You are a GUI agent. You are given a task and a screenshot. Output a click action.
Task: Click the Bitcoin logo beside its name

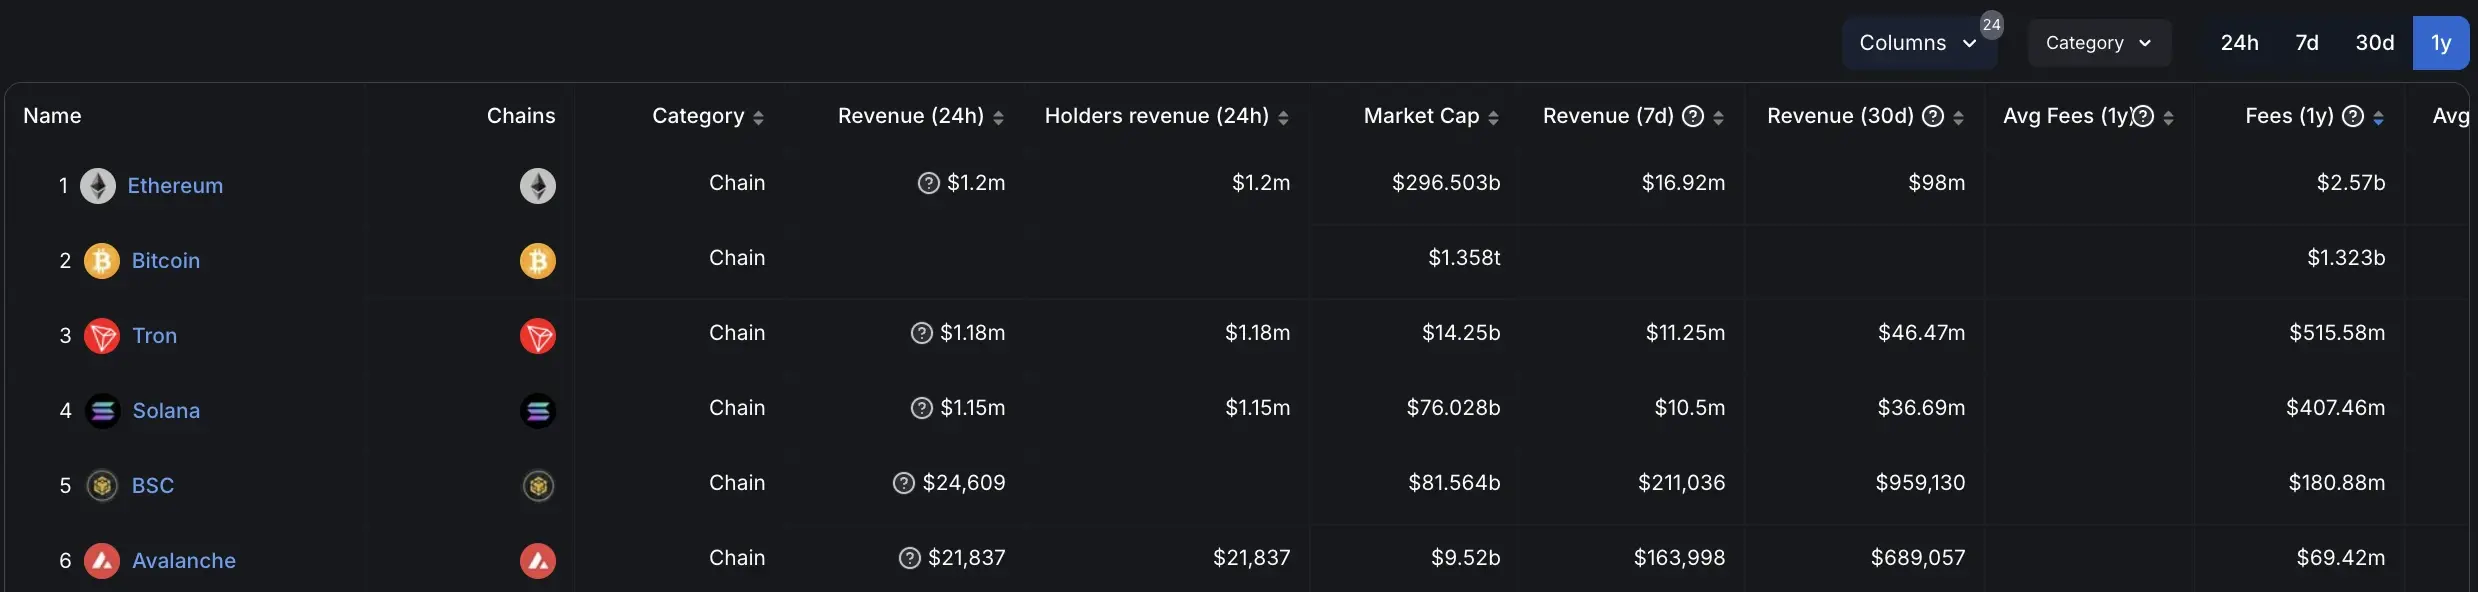click(101, 261)
